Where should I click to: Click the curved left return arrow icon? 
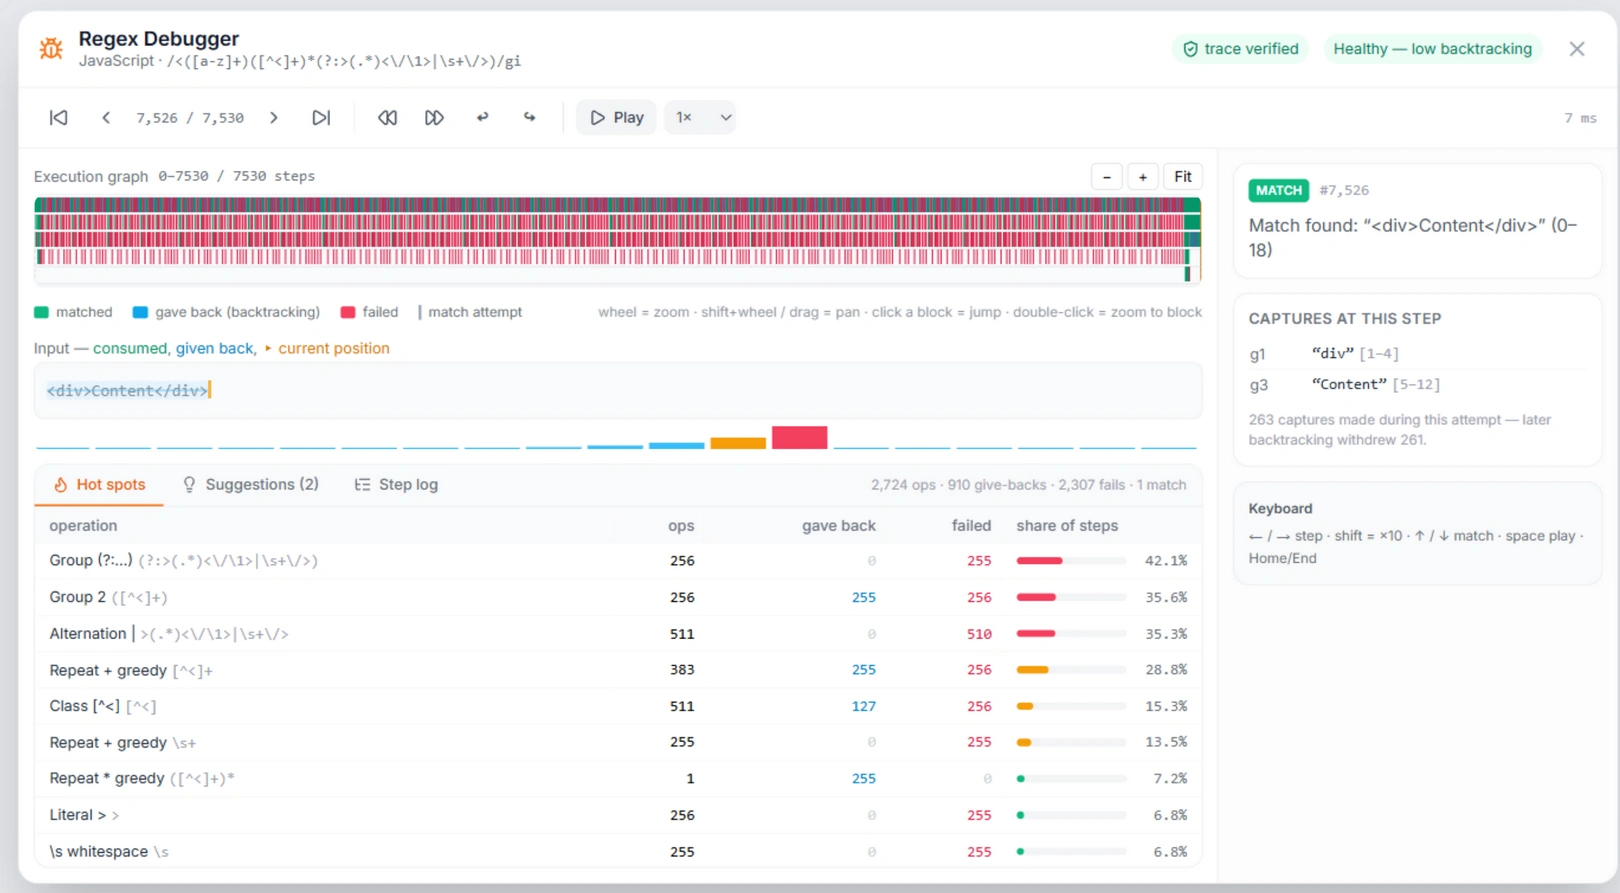pos(482,118)
